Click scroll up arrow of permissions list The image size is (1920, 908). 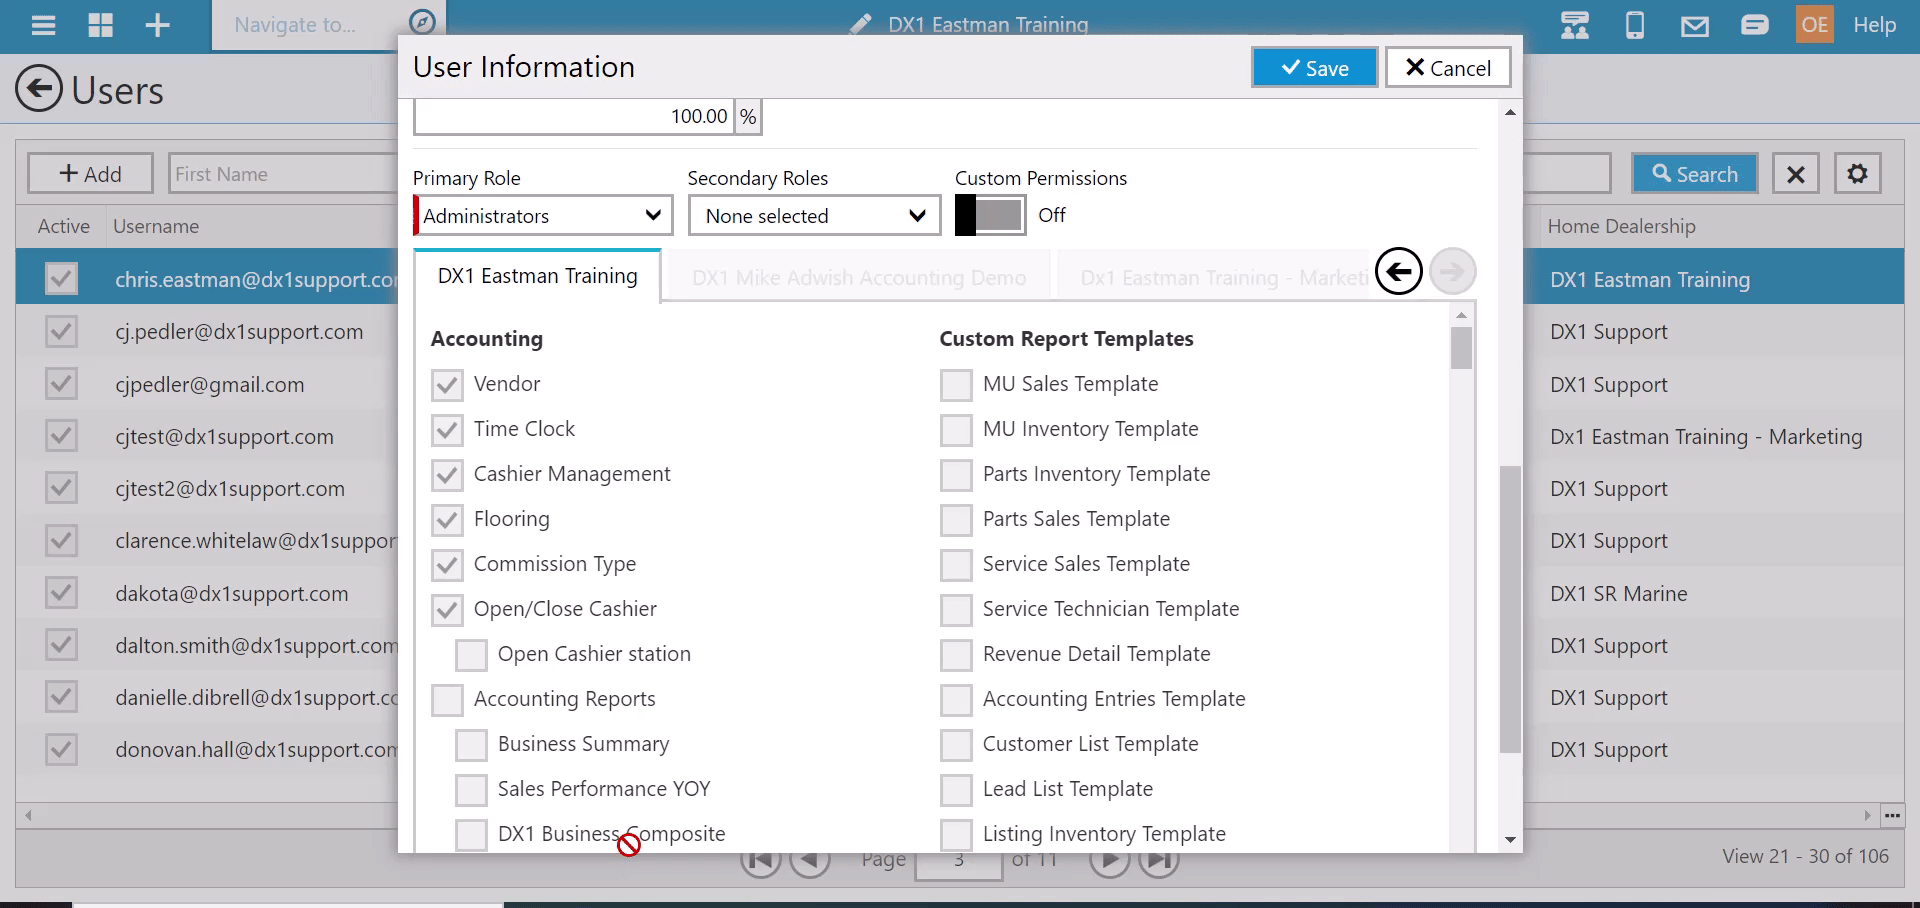click(x=1462, y=315)
